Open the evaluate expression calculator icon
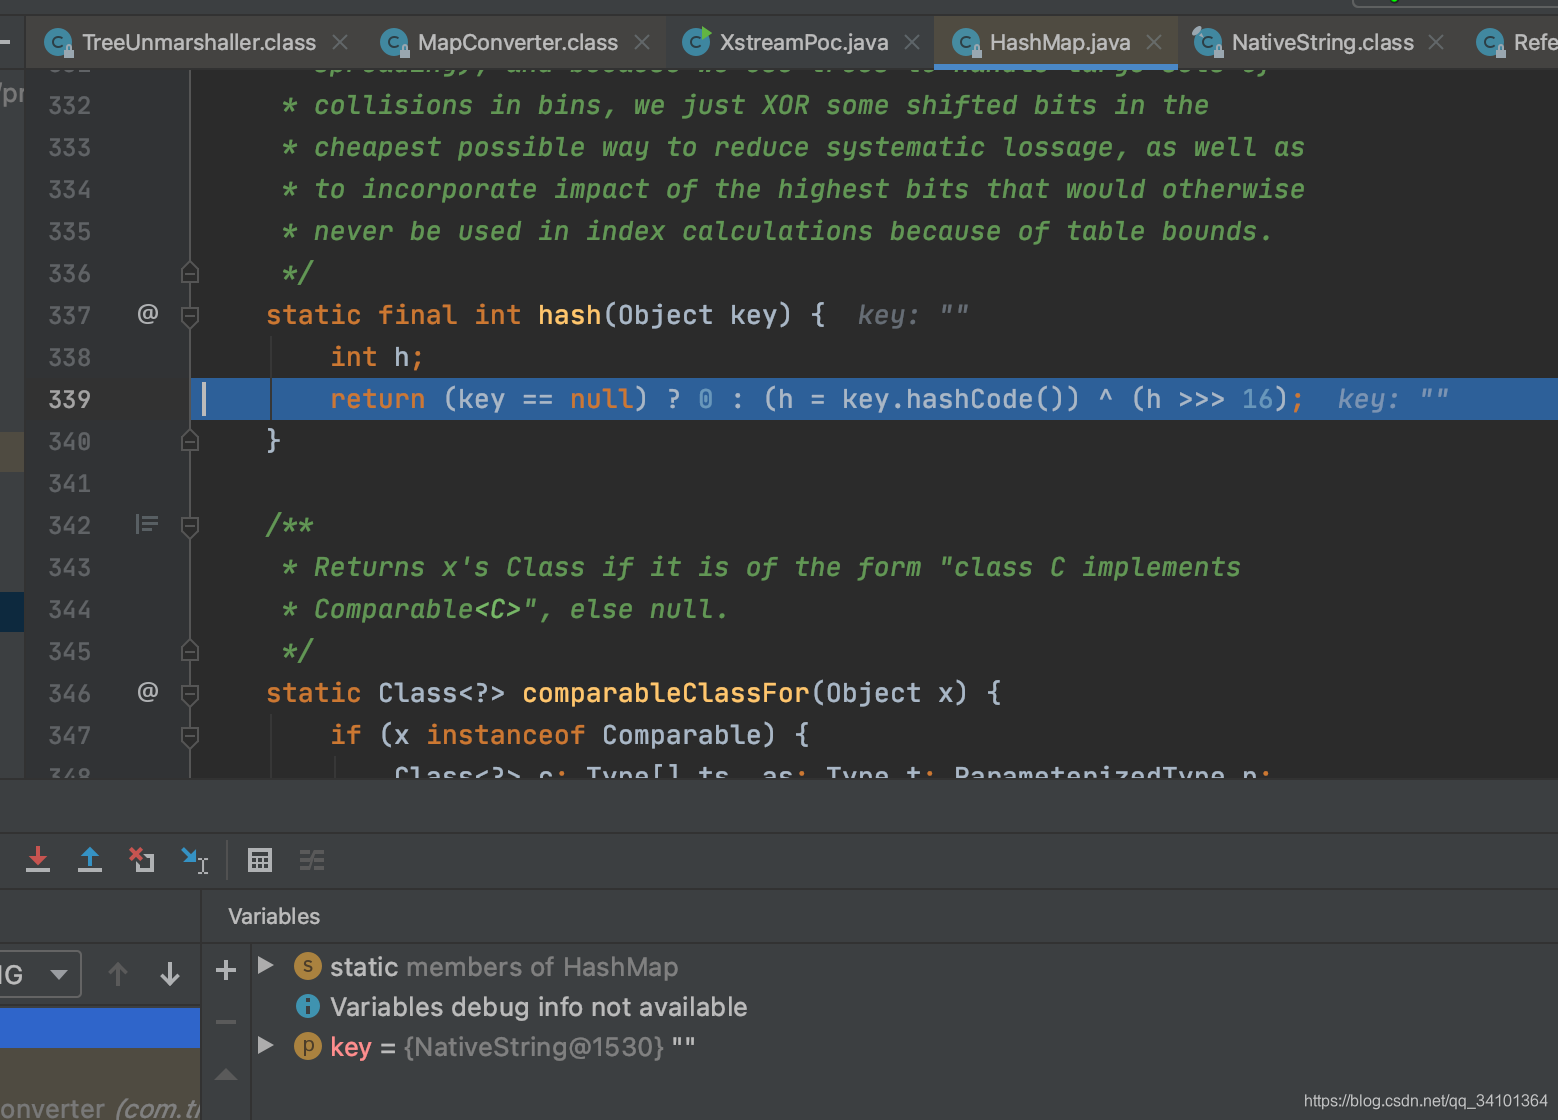This screenshot has width=1558, height=1120. click(260, 860)
